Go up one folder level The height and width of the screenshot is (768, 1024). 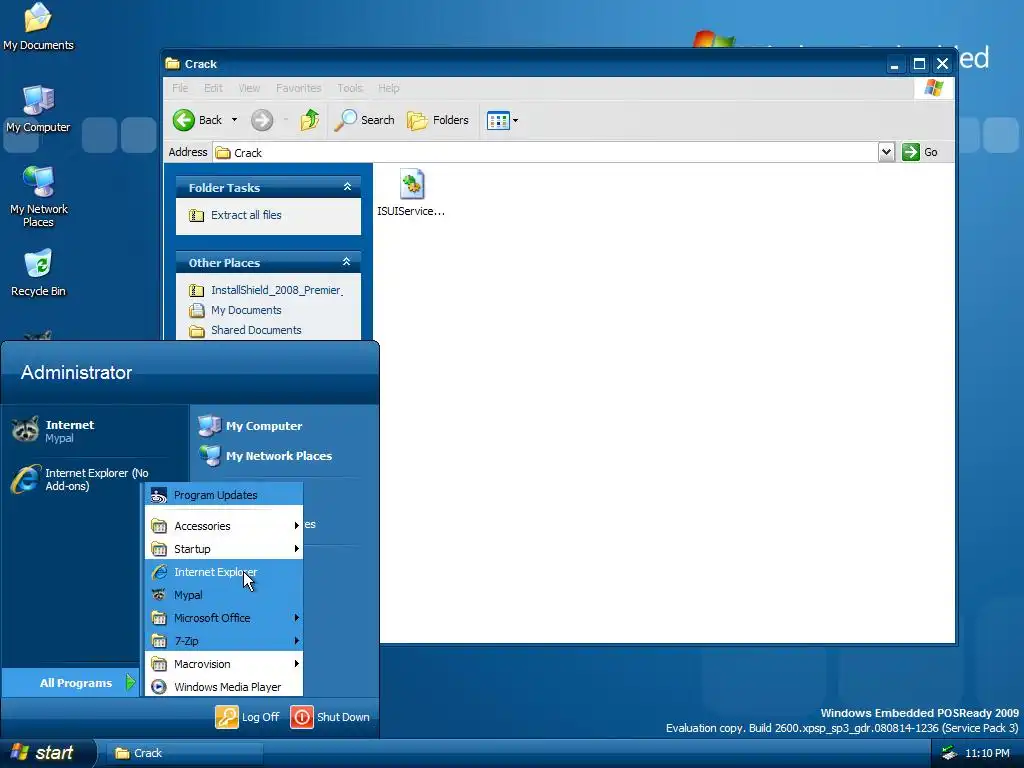(x=310, y=120)
